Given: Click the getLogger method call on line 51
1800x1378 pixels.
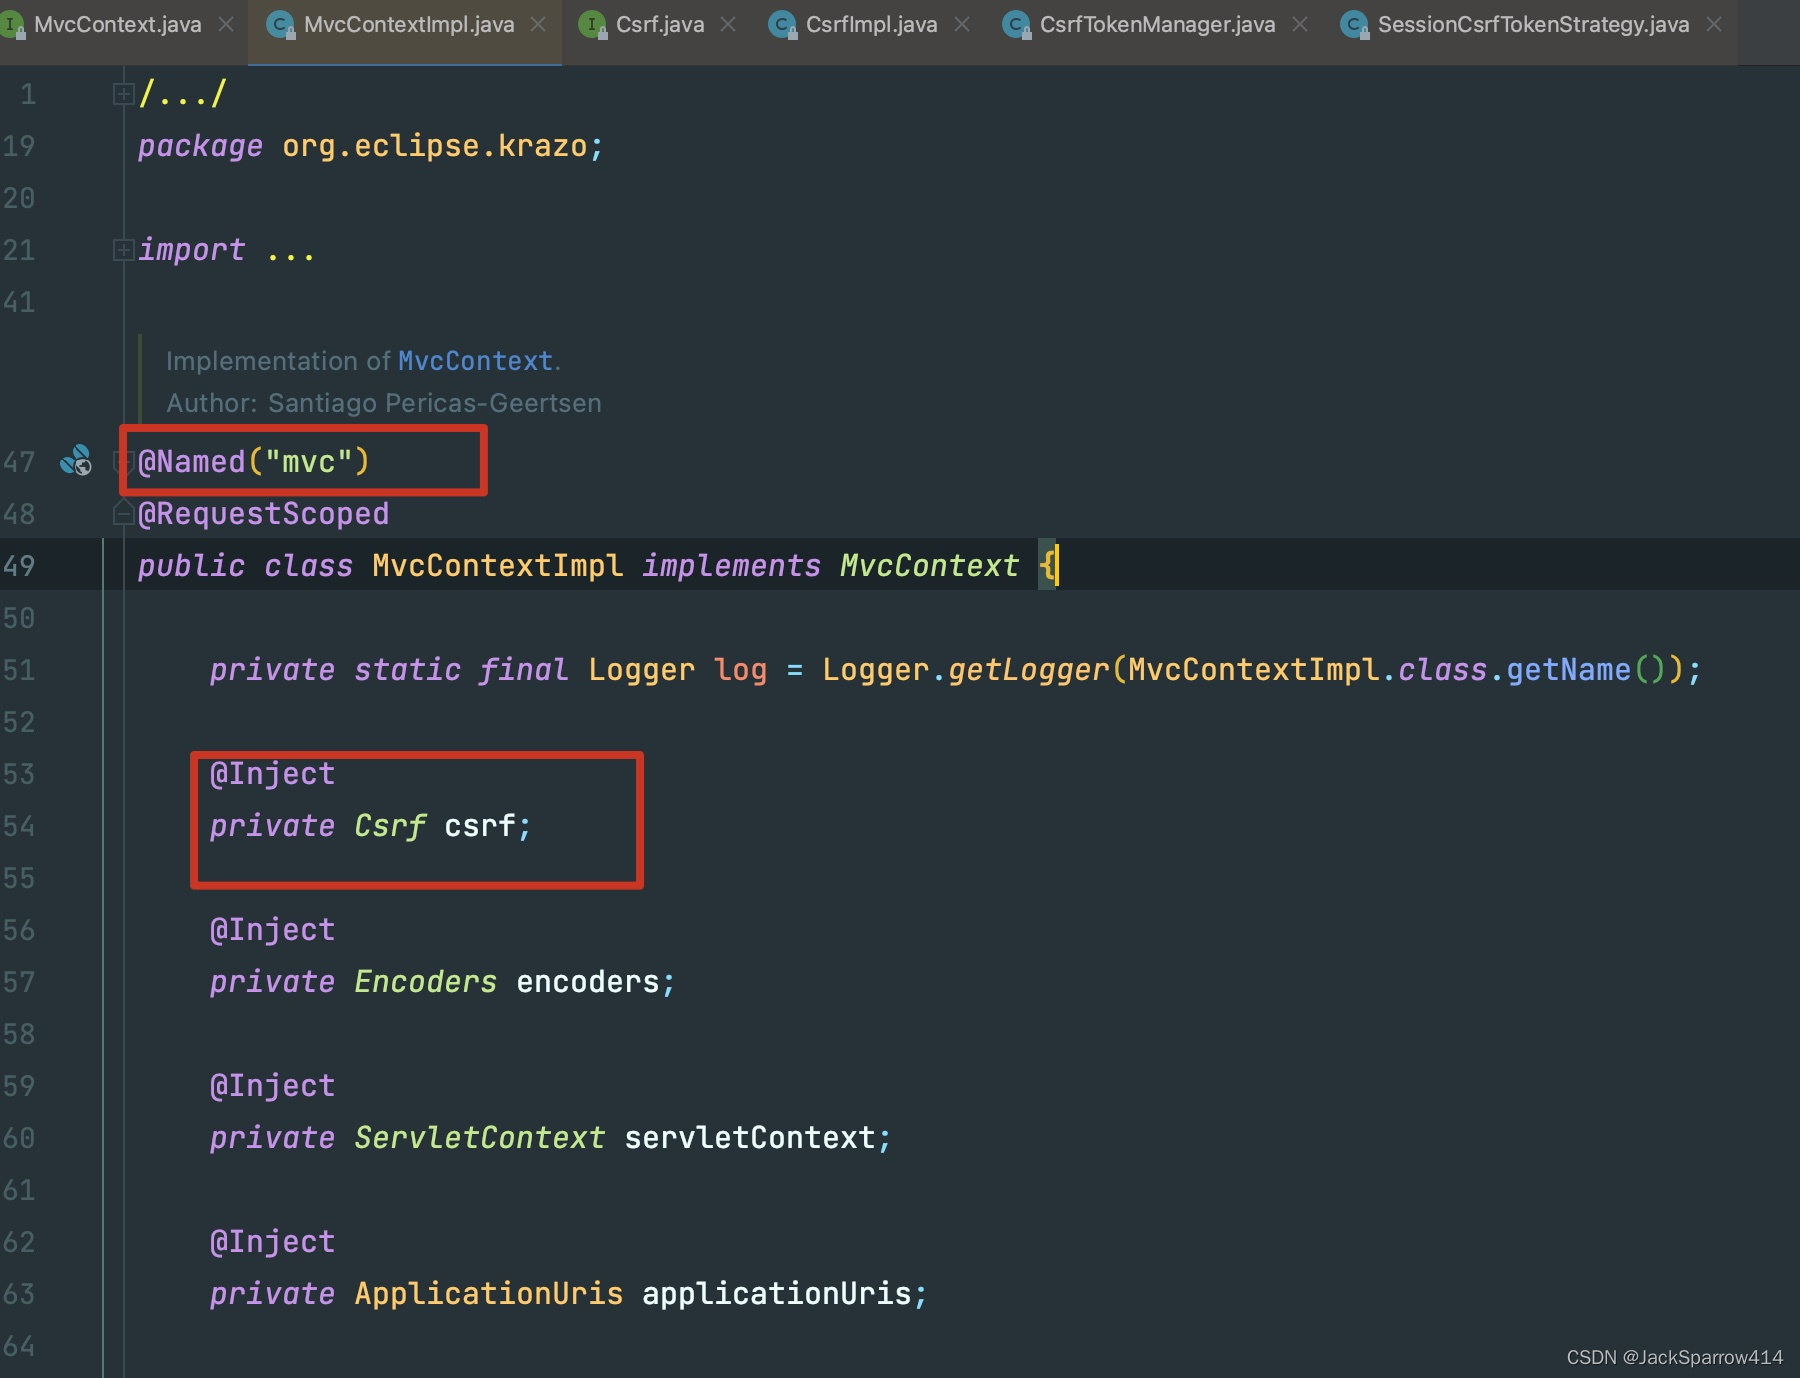Looking at the screenshot, I should click(1028, 670).
